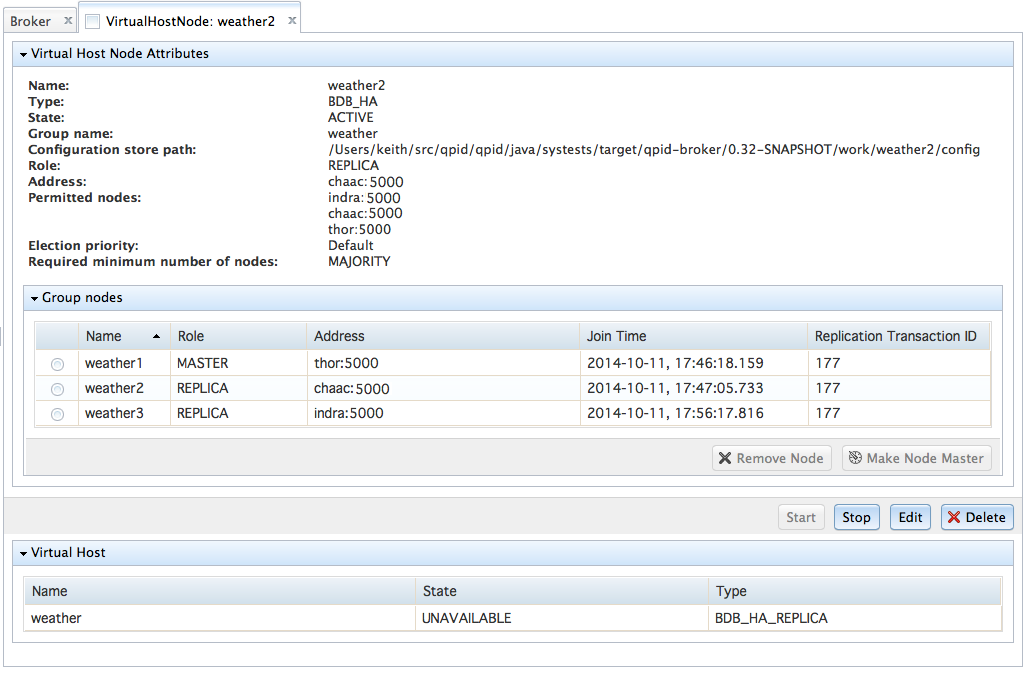The width and height of the screenshot is (1028, 673).
Task: Click the Make Node Master icon
Action: point(855,458)
